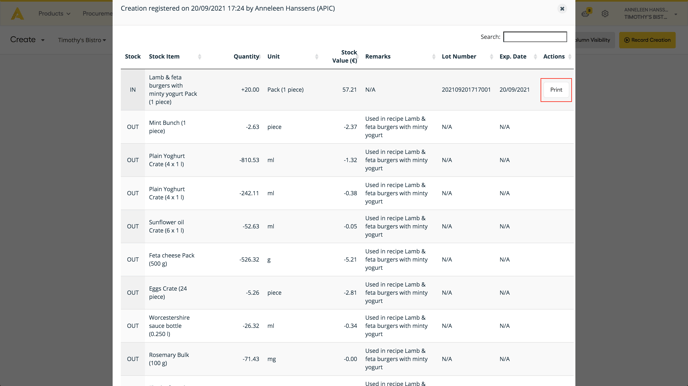688x386 pixels.
Task: Open the Anneleen Hanssens user account dropdown
Action: tap(650, 14)
